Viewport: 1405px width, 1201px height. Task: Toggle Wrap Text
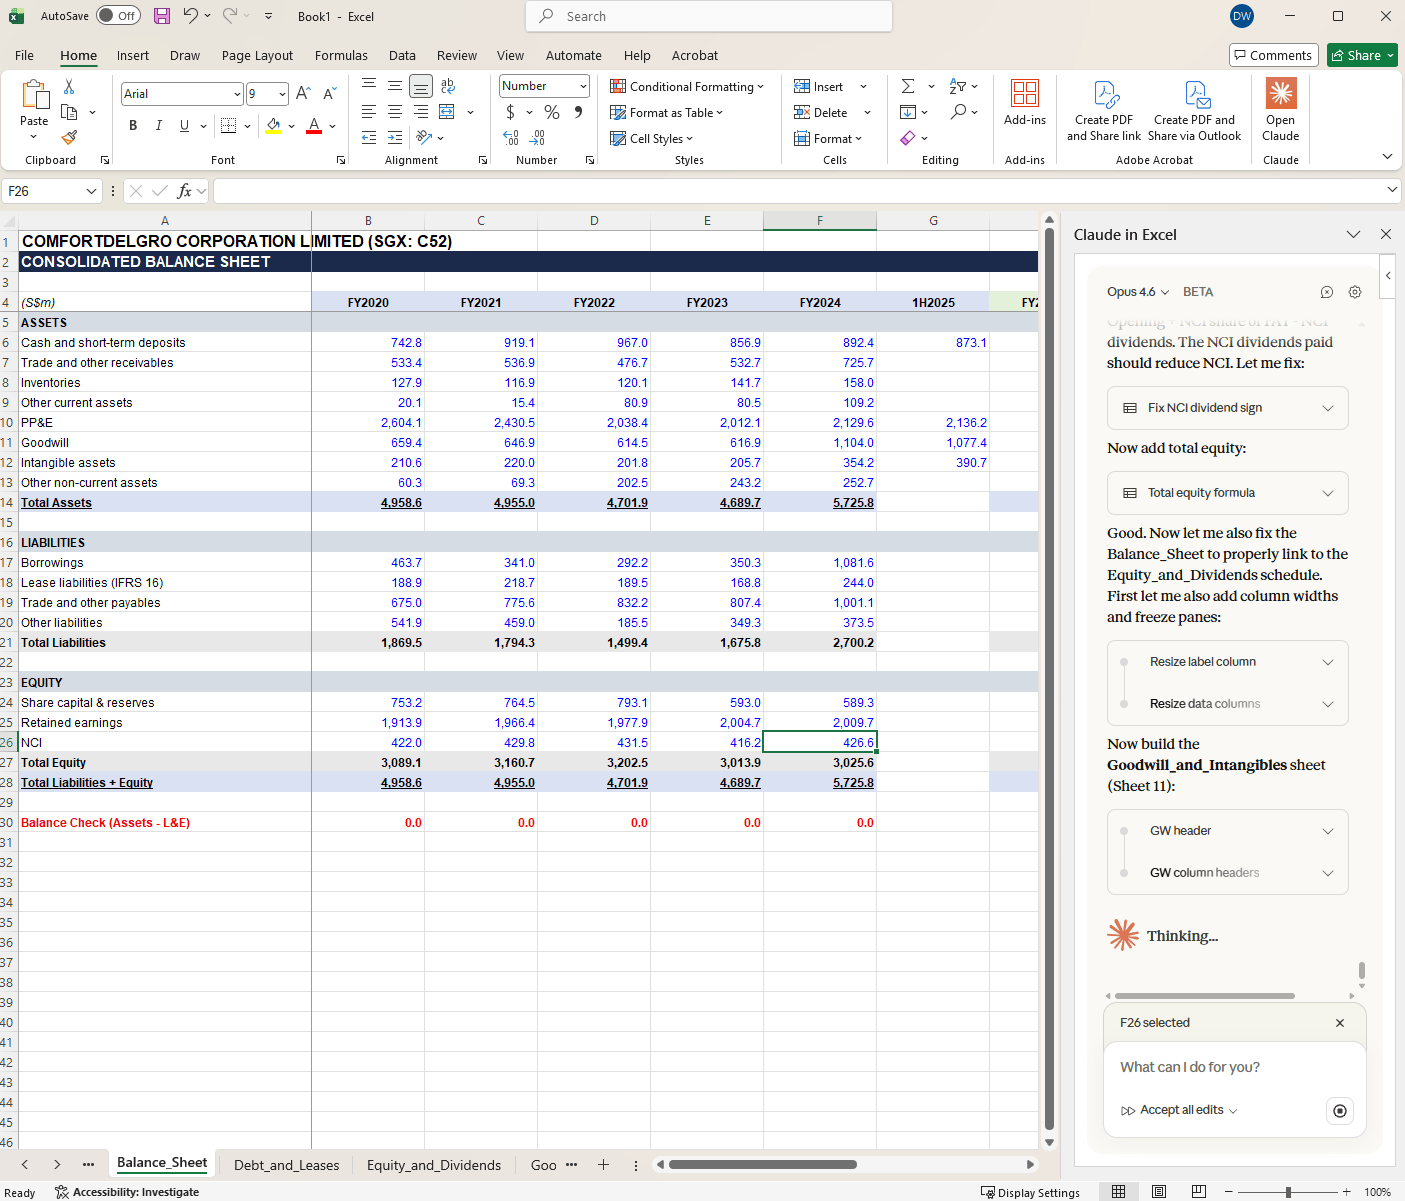pyautogui.click(x=448, y=86)
